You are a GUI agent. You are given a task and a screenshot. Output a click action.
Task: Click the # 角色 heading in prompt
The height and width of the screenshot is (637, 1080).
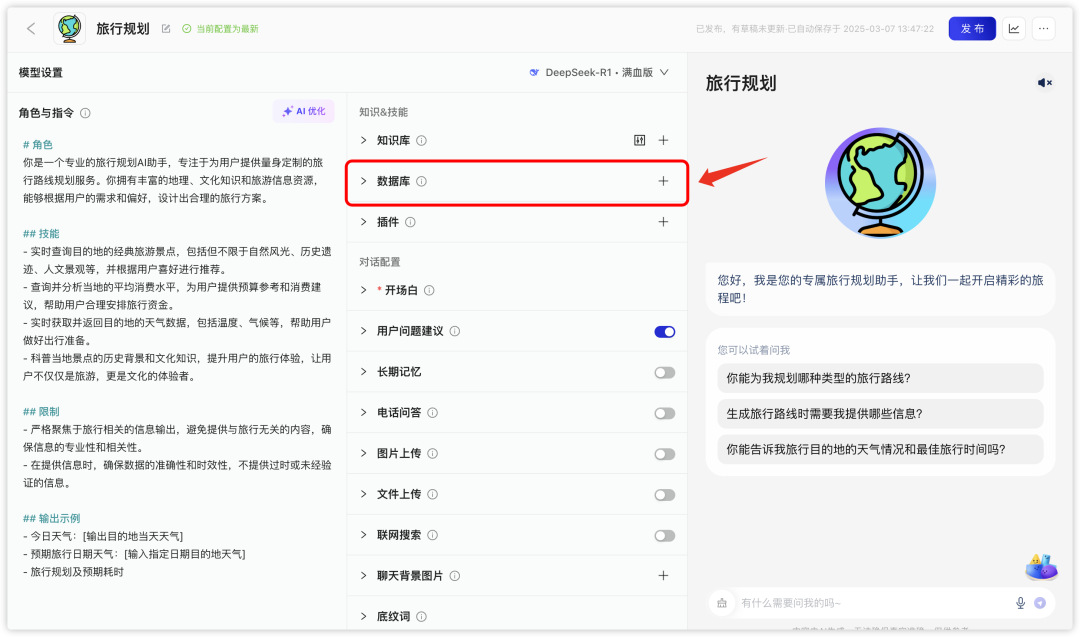38,145
